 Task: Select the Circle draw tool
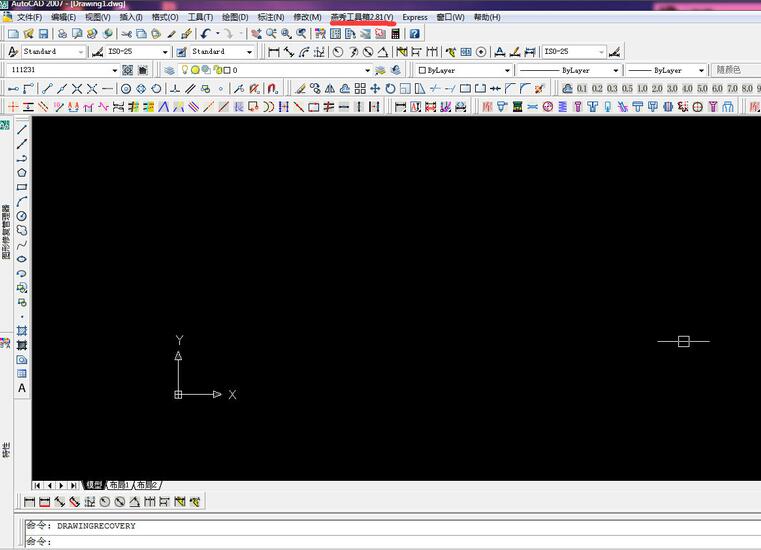point(22,216)
